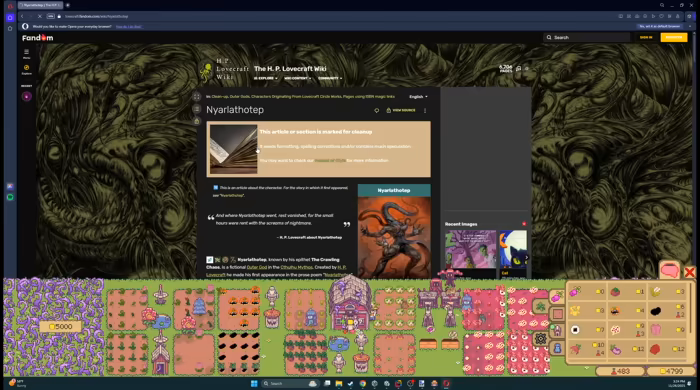Click the Sign In button
The height and width of the screenshot is (390, 700).
(646, 37)
